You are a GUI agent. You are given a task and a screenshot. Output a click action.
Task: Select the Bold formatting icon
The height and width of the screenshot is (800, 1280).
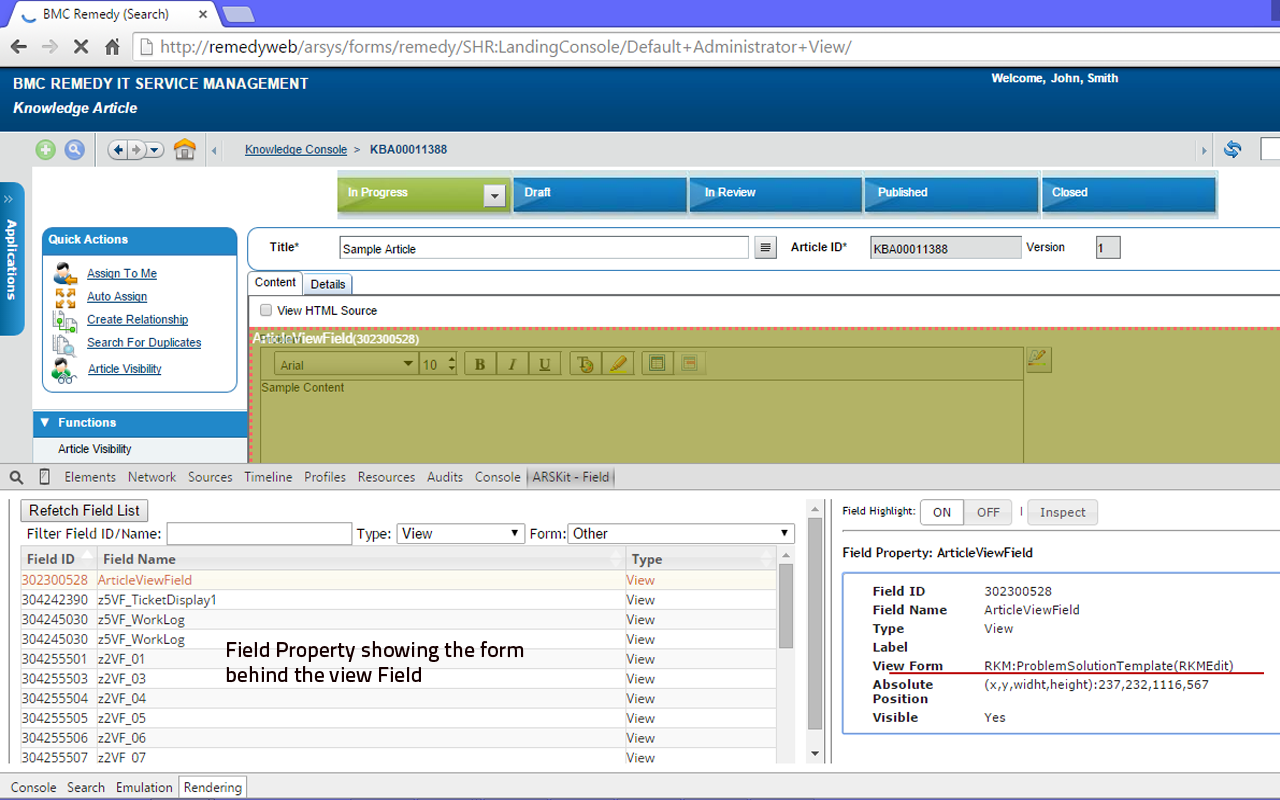click(x=479, y=363)
